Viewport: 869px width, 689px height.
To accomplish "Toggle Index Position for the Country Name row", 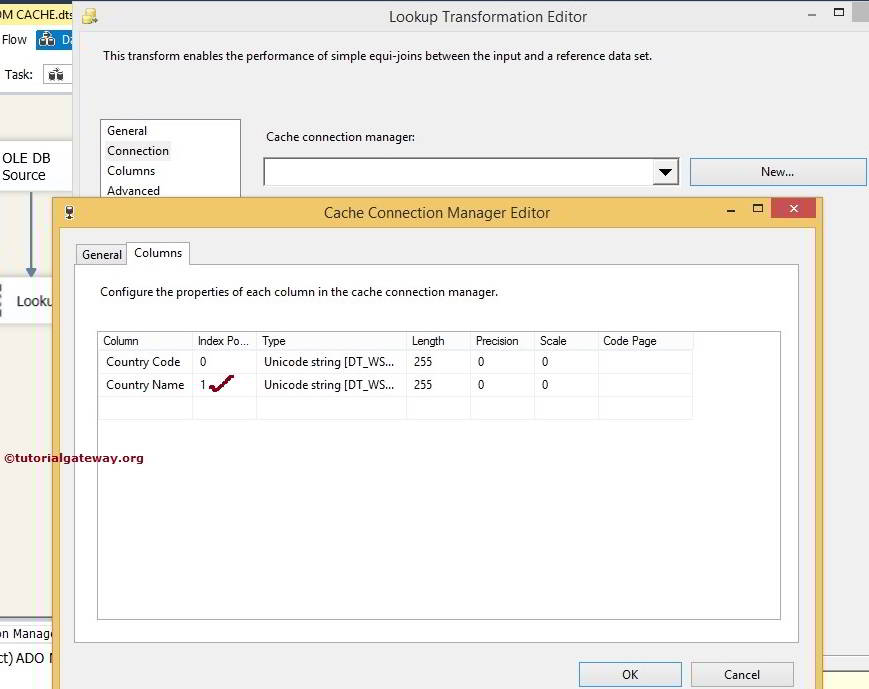I will [x=222, y=384].
